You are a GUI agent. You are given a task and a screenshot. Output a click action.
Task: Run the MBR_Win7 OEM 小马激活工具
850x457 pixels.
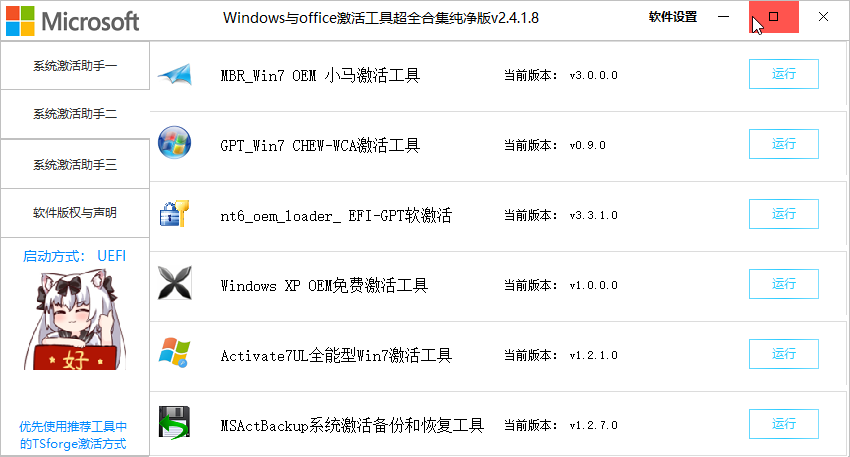pyautogui.click(x=783, y=74)
